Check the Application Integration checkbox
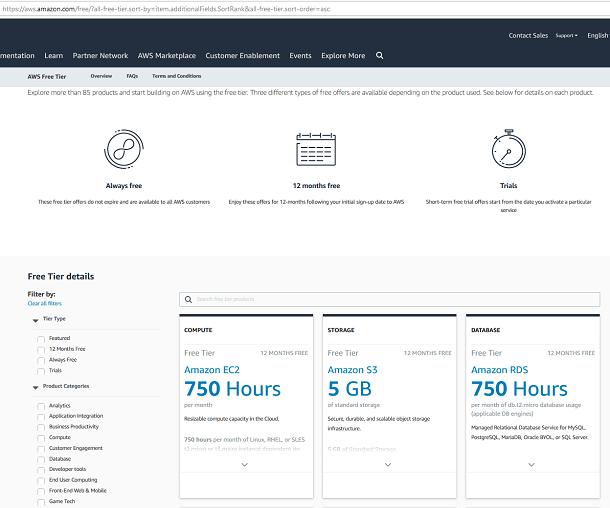Image resolution: width=610 pixels, height=508 pixels. click(41, 417)
